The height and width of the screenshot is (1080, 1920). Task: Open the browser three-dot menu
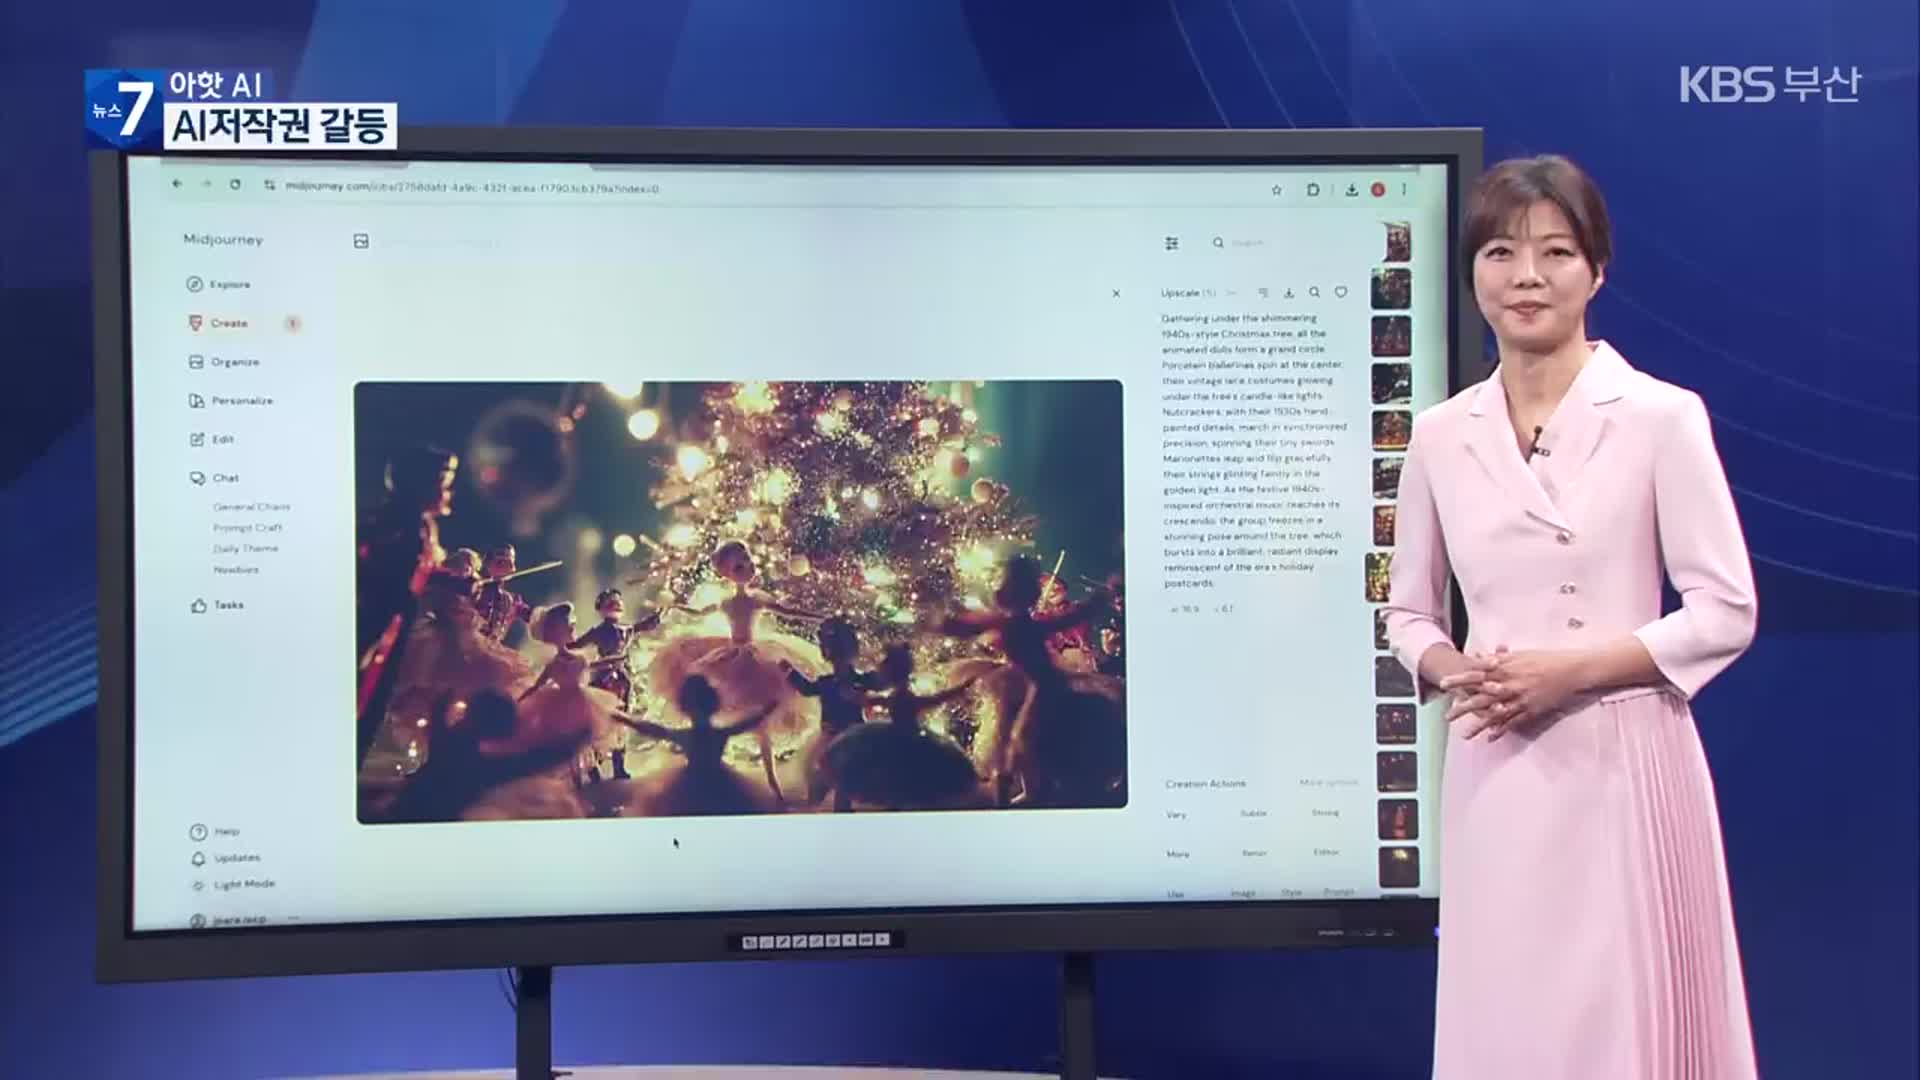click(1404, 189)
